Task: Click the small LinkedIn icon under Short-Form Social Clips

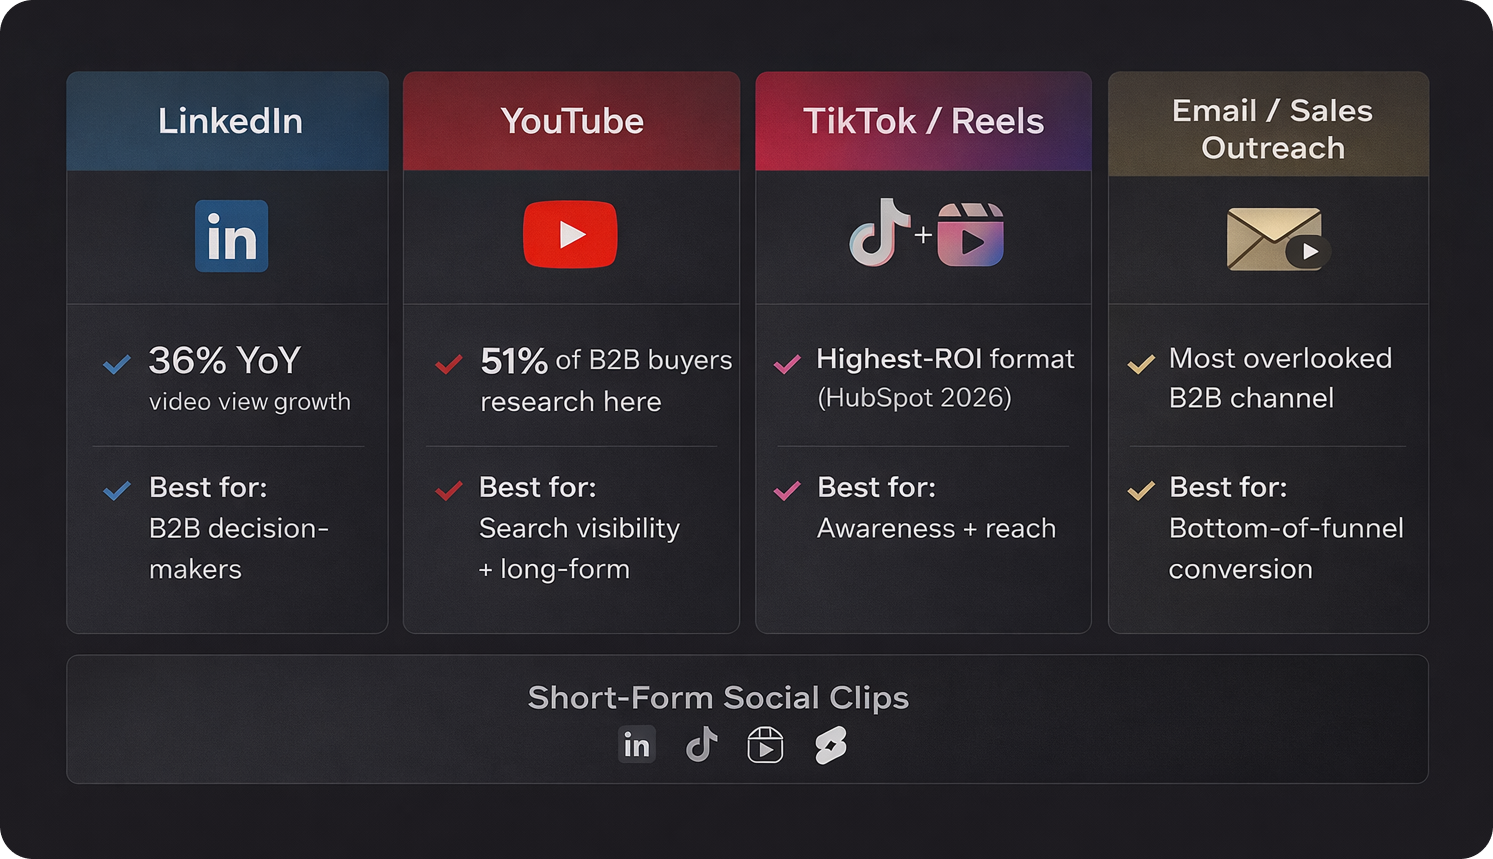Action: pos(637,745)
